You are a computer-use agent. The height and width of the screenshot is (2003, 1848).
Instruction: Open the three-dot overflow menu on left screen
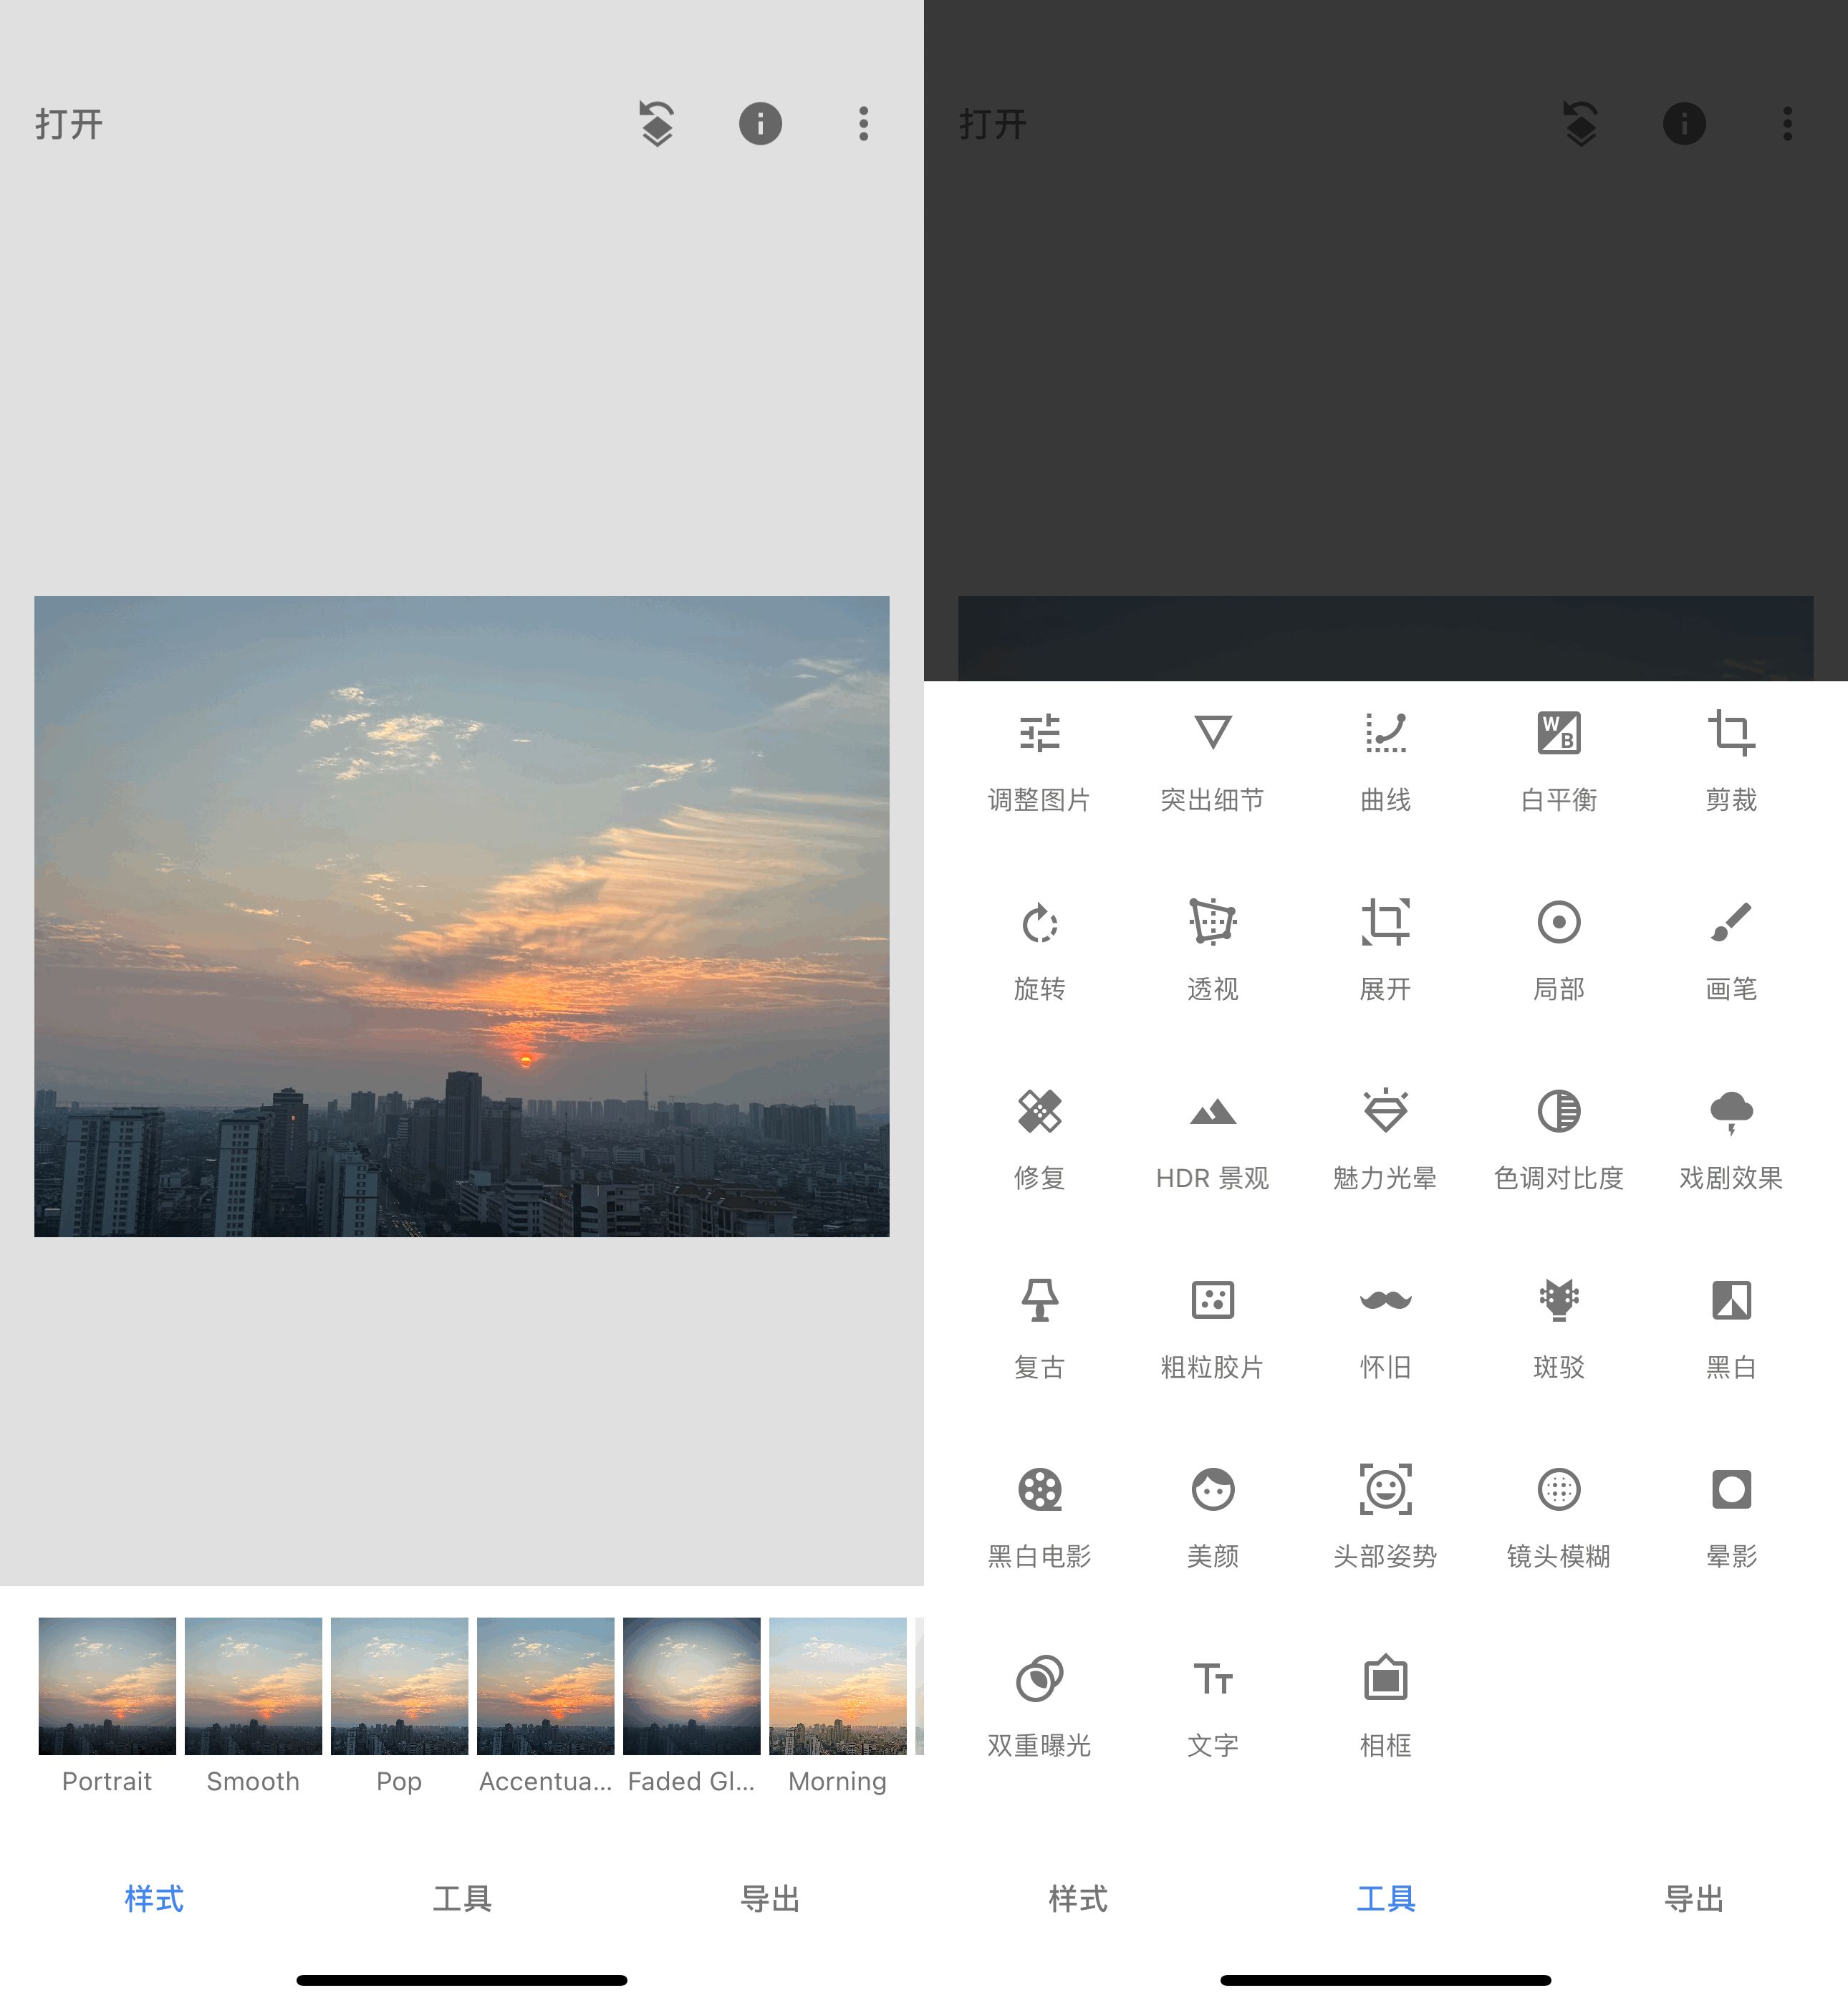pos(863,124)
